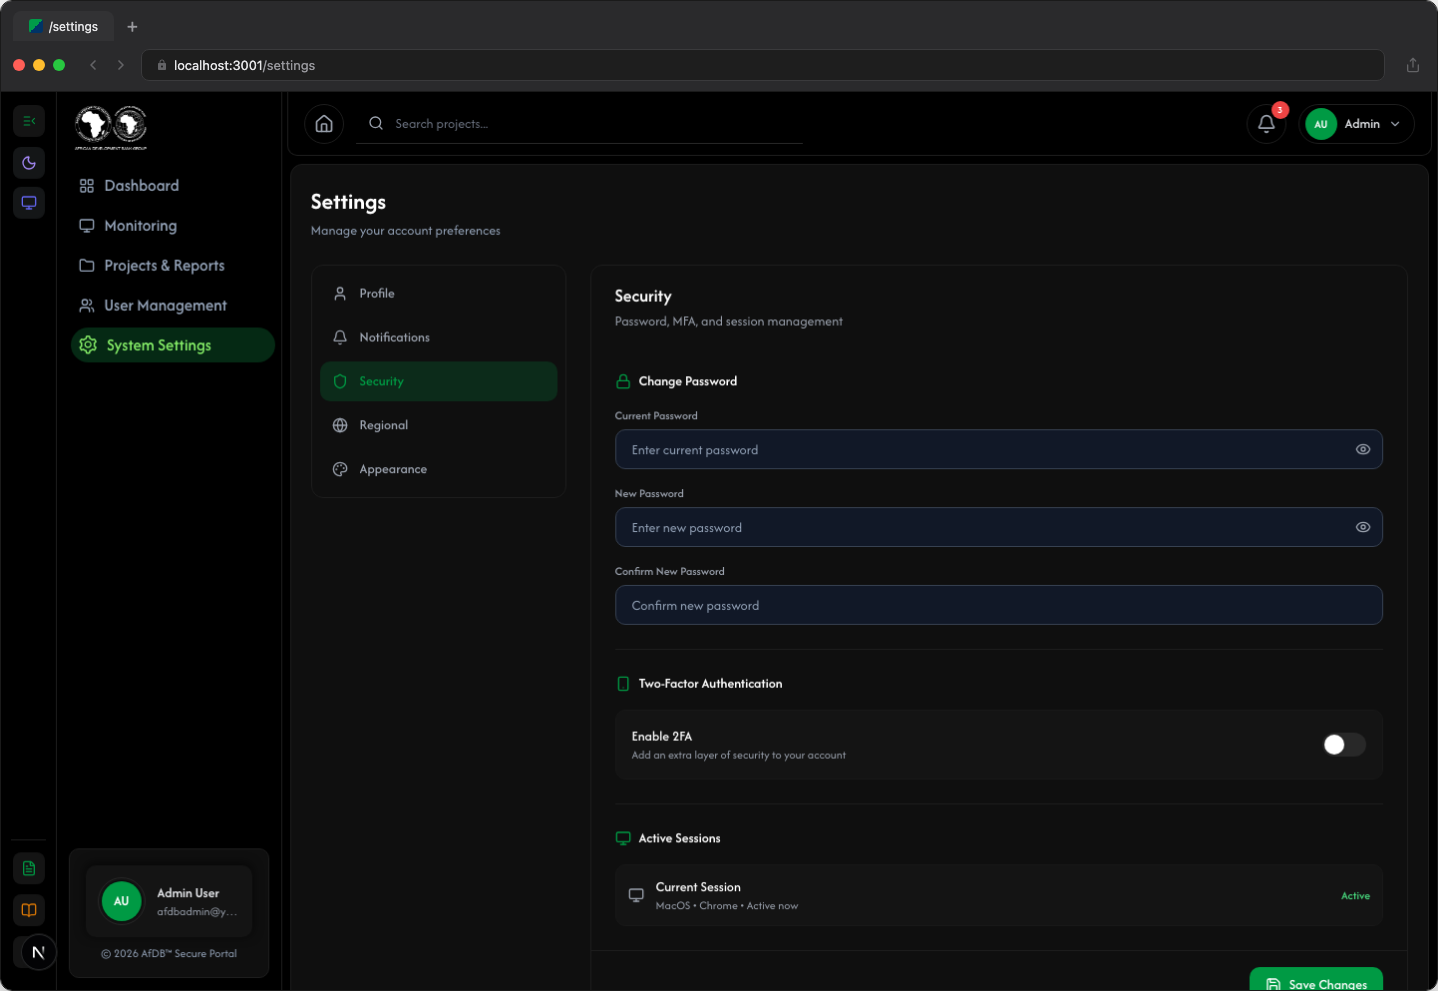Image resolution: width=1438 pixels, height=991 pixels.
Task: Go home using the house icon
Action: tap(324, 124)
